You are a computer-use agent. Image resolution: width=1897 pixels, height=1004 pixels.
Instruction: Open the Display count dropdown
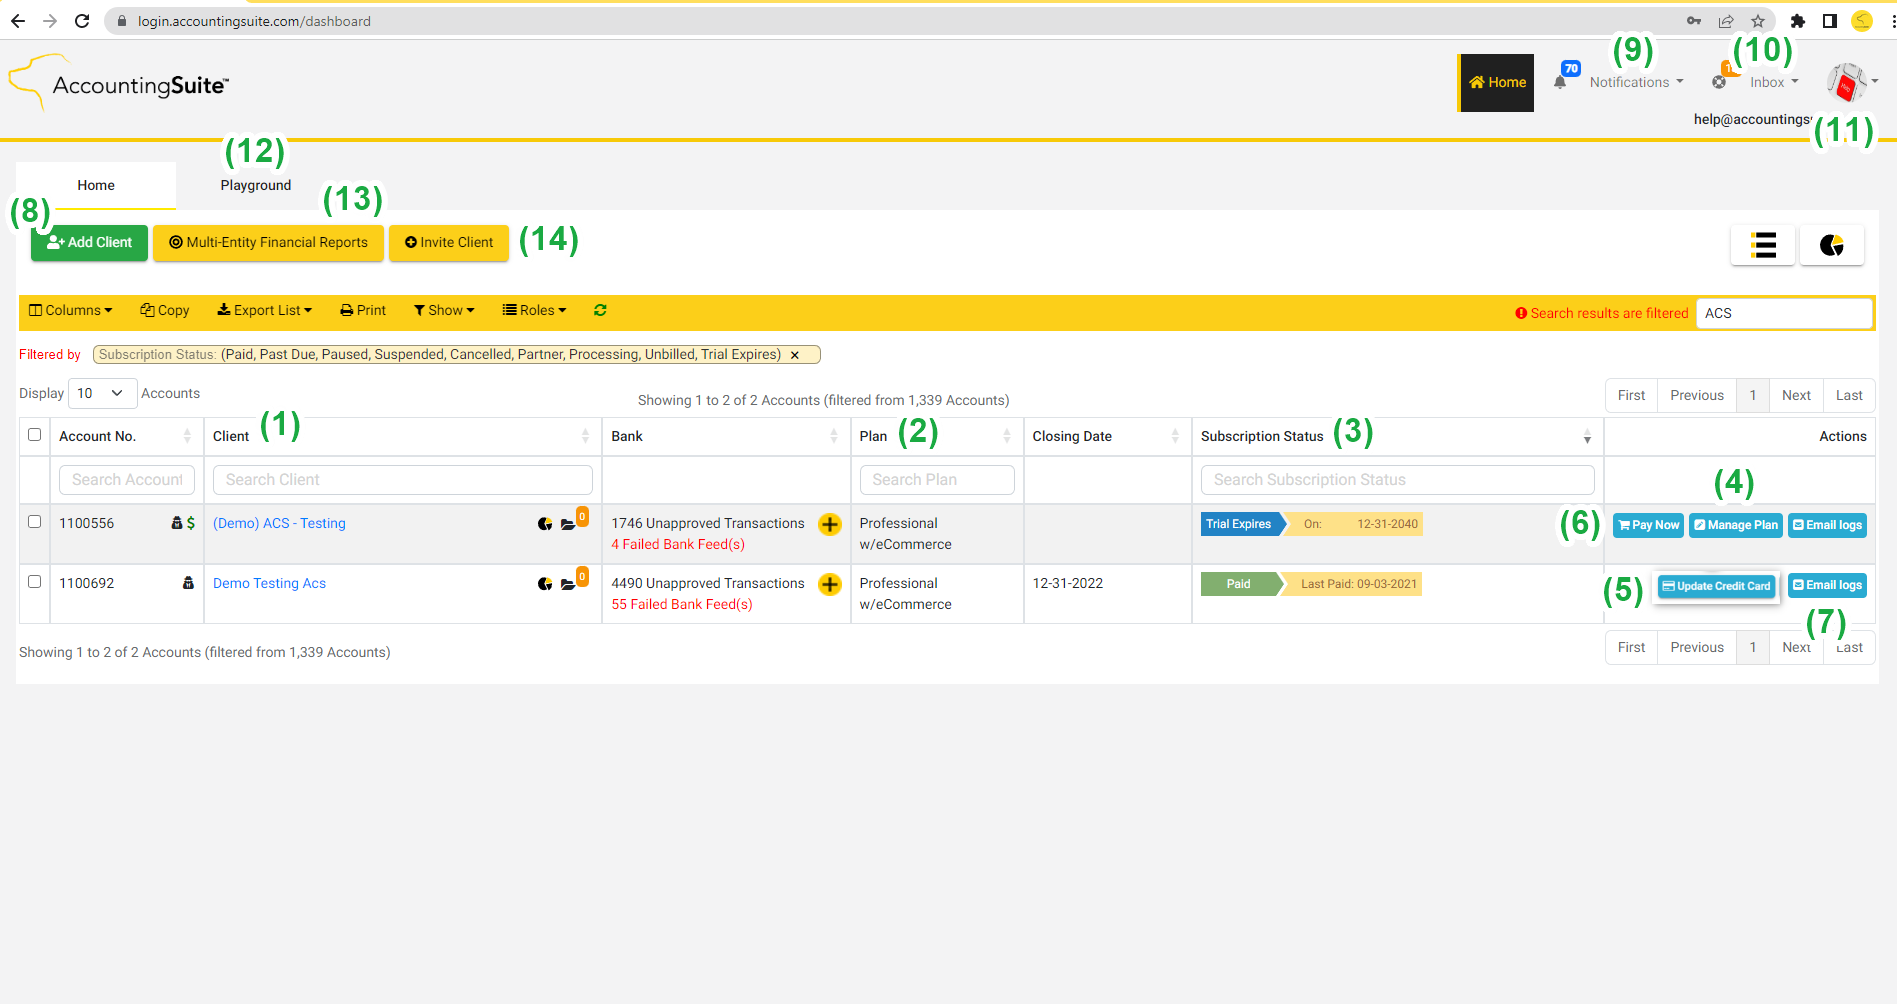(101, 393)
